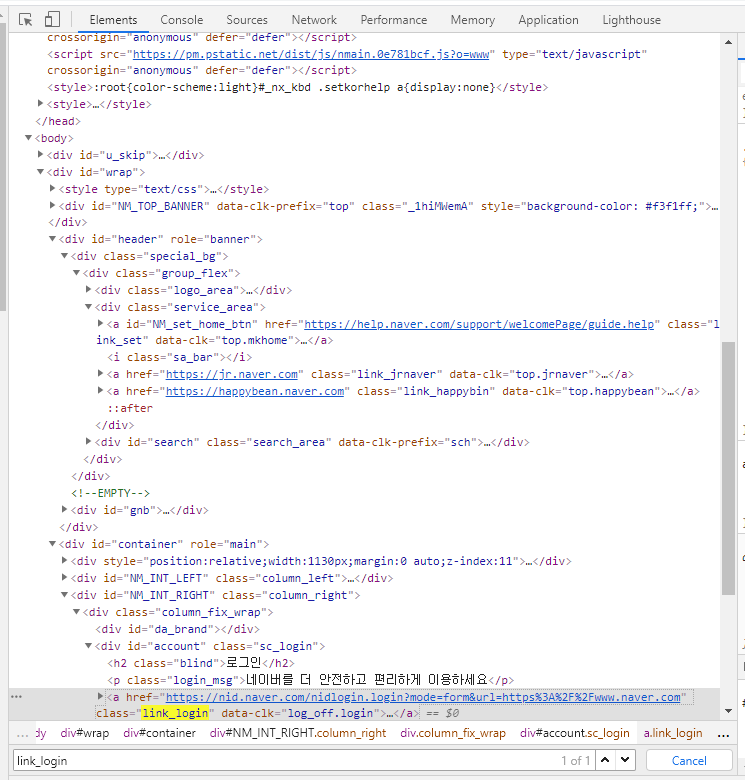
Task: Collapse the special_bg div
Action: [64, 256]
